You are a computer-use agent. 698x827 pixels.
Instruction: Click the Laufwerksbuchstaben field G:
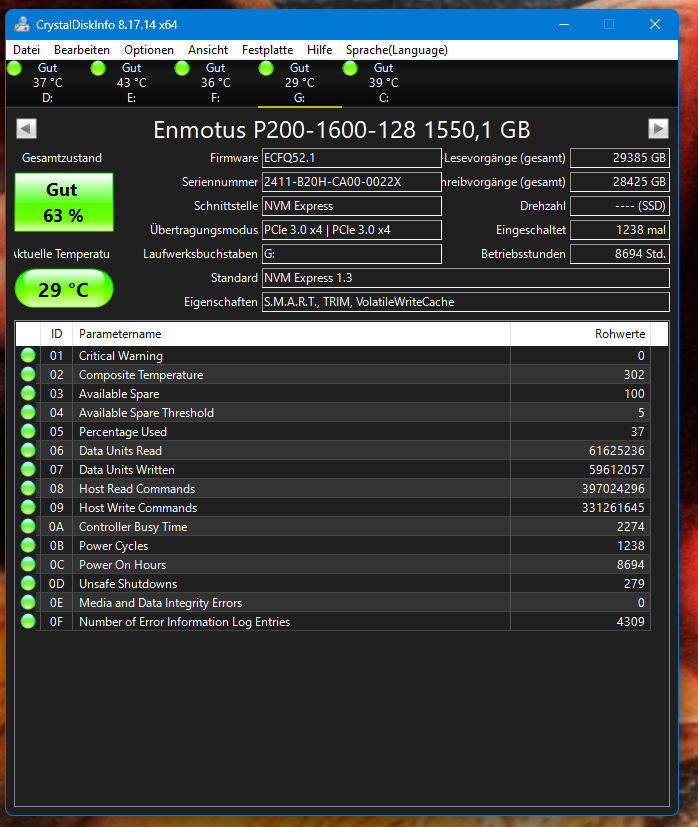(x=351, y=254)
